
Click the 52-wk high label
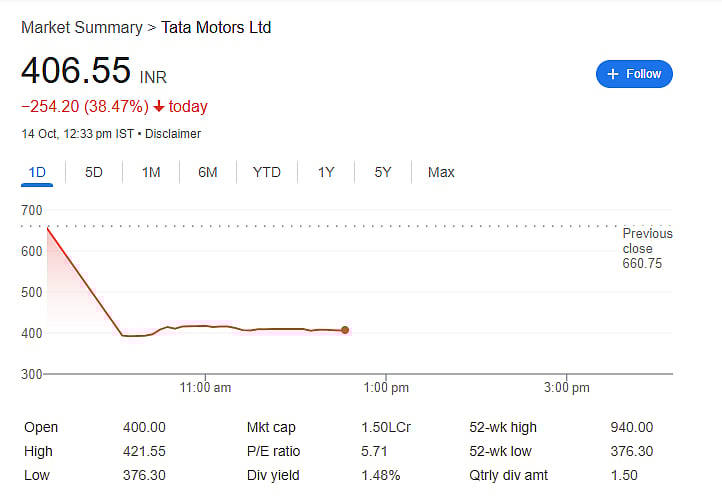pyautogui.click(x=501, y=427)
